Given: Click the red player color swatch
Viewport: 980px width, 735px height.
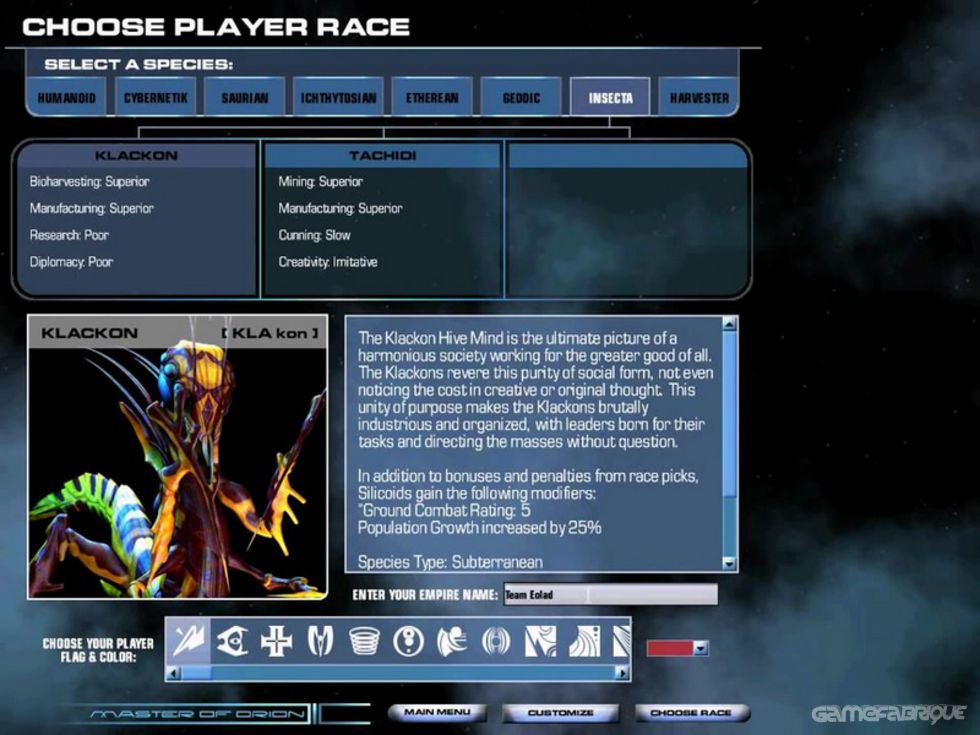Looking at the screenshot, I should pyautogui.click(x=670, y=648).
